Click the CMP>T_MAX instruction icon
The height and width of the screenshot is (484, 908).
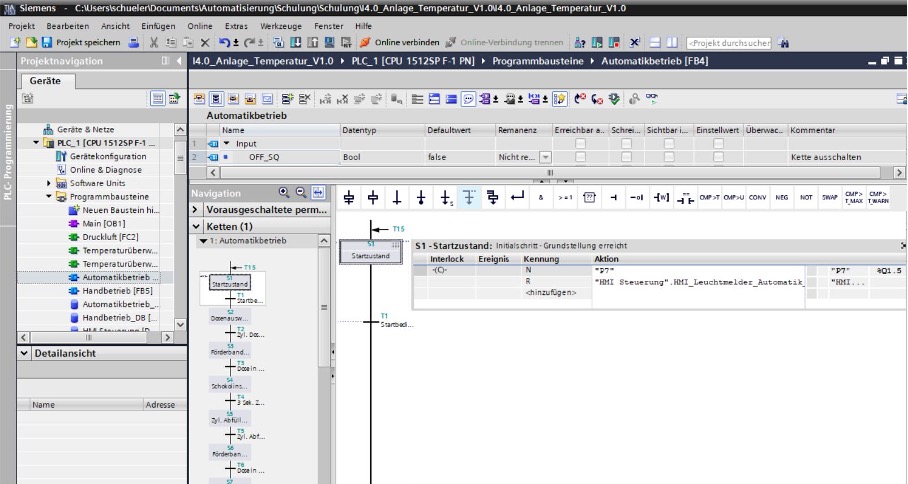(x=853, y=197)
